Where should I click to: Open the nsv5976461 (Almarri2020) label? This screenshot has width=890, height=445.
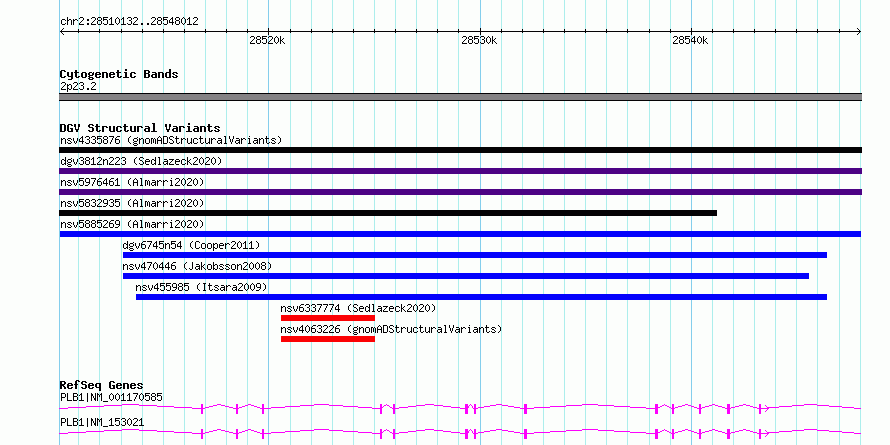click(x=132, y=182)
